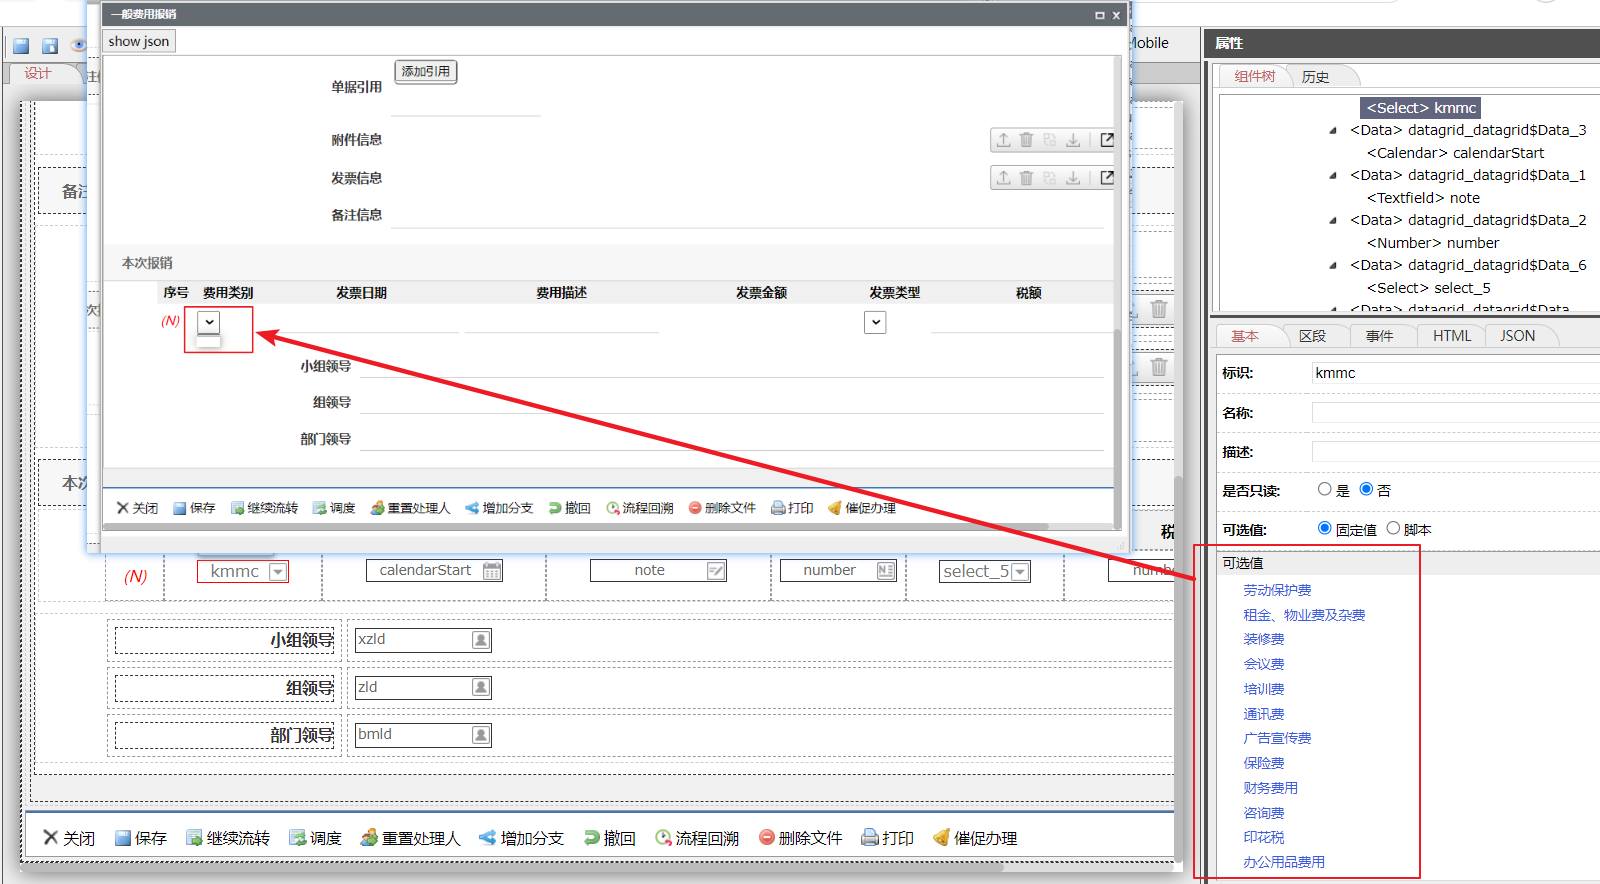The image size is (1600, 884).
Task: Click the person picker icon in the zld field
Action: 481,687
